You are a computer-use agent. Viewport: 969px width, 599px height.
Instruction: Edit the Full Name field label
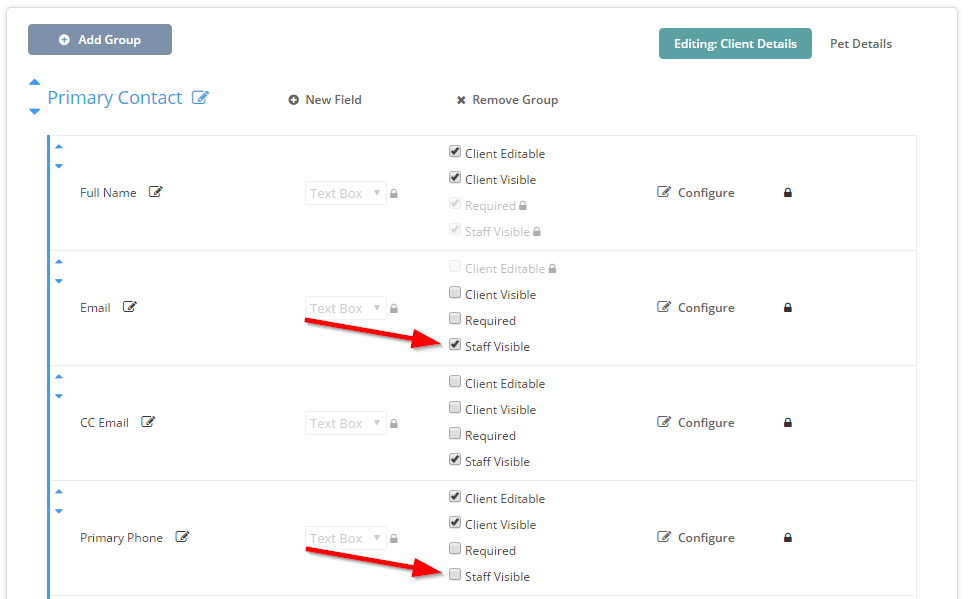[156, 192]
